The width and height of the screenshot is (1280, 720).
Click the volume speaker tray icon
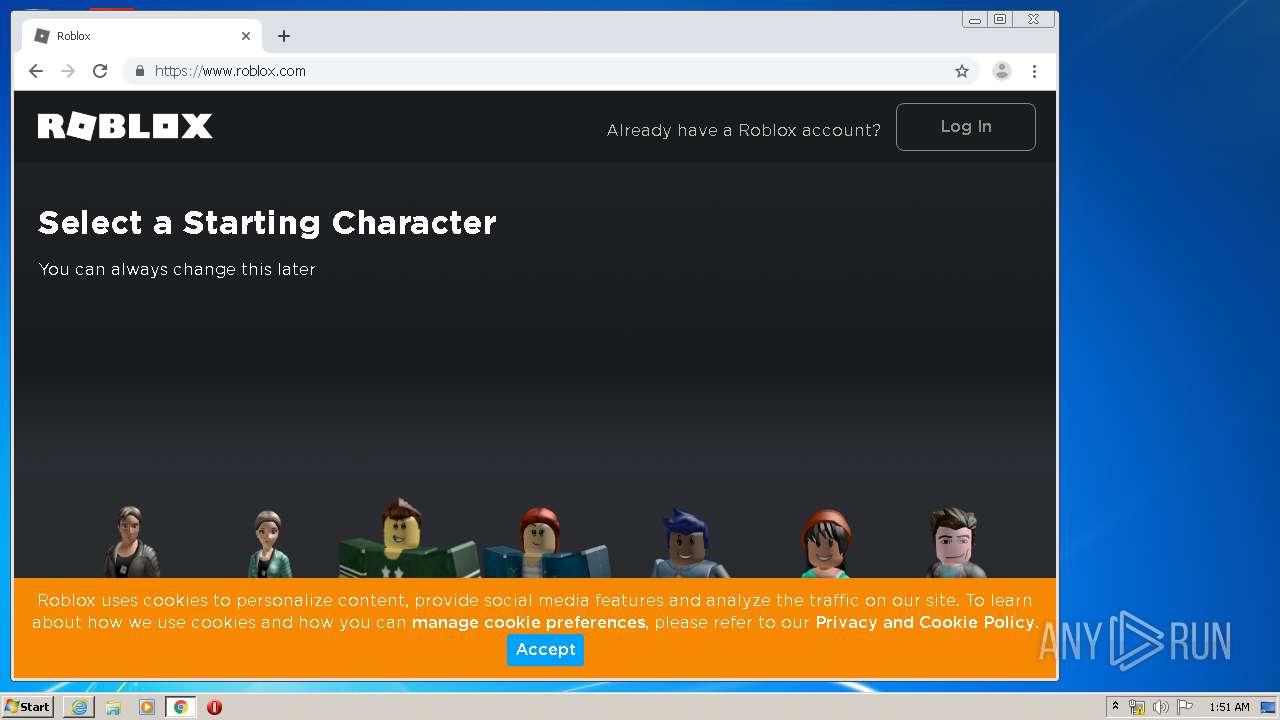pos(1160,707)
